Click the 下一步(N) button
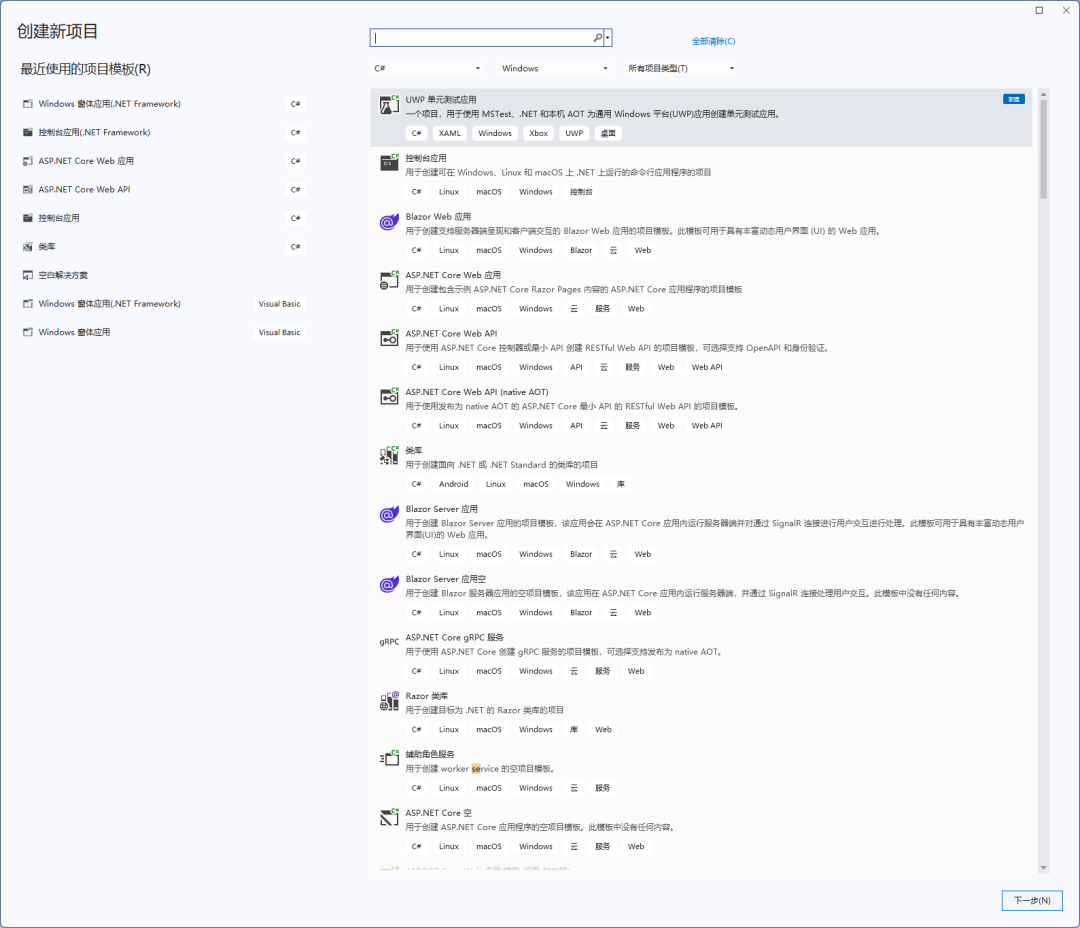The image size is (1080, 928). click(1032, 900)
